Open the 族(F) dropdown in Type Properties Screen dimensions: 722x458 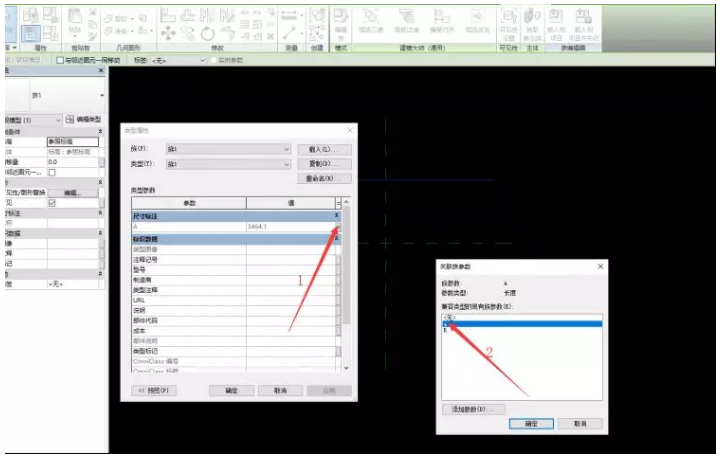(x=228, y=149)
